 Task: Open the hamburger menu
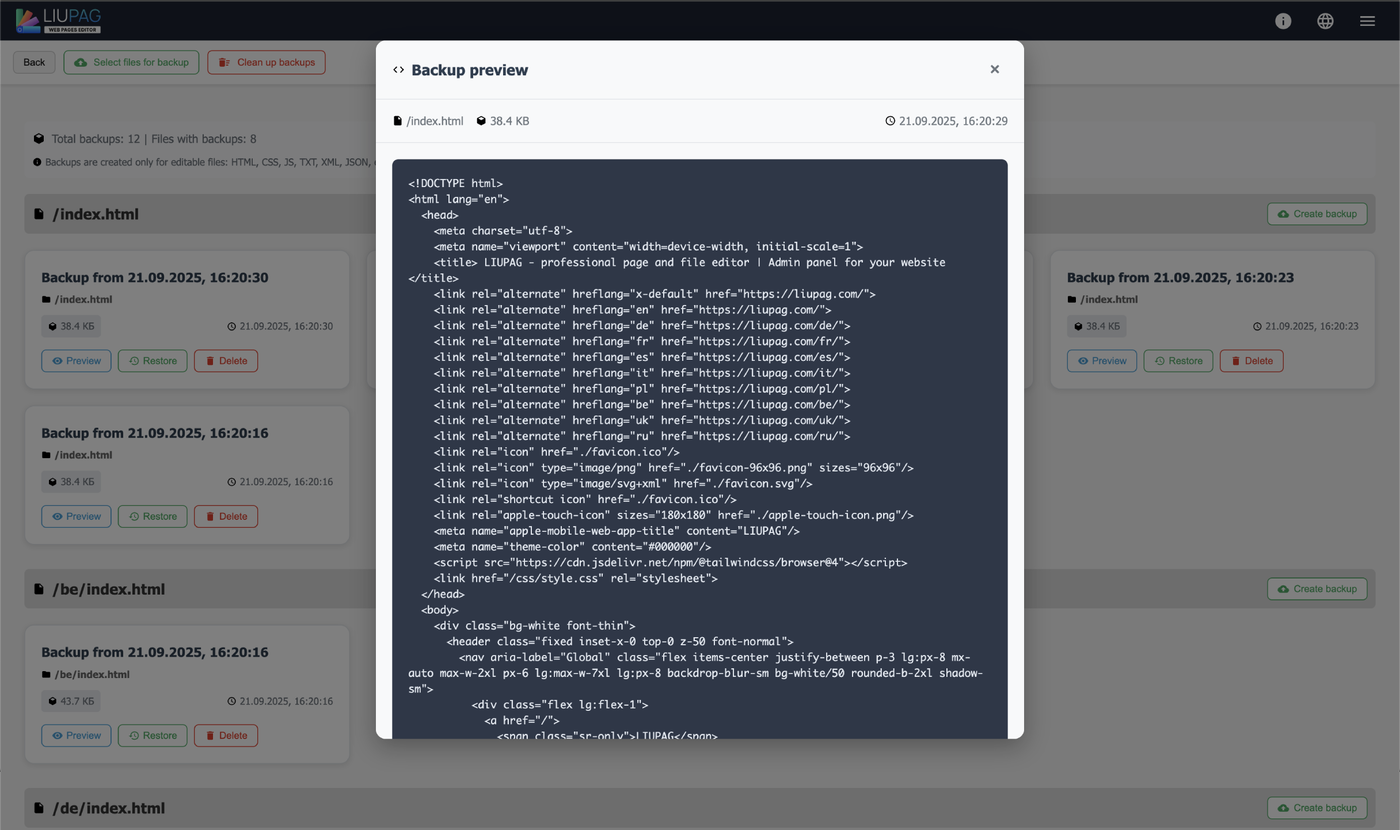point(1367,21)
